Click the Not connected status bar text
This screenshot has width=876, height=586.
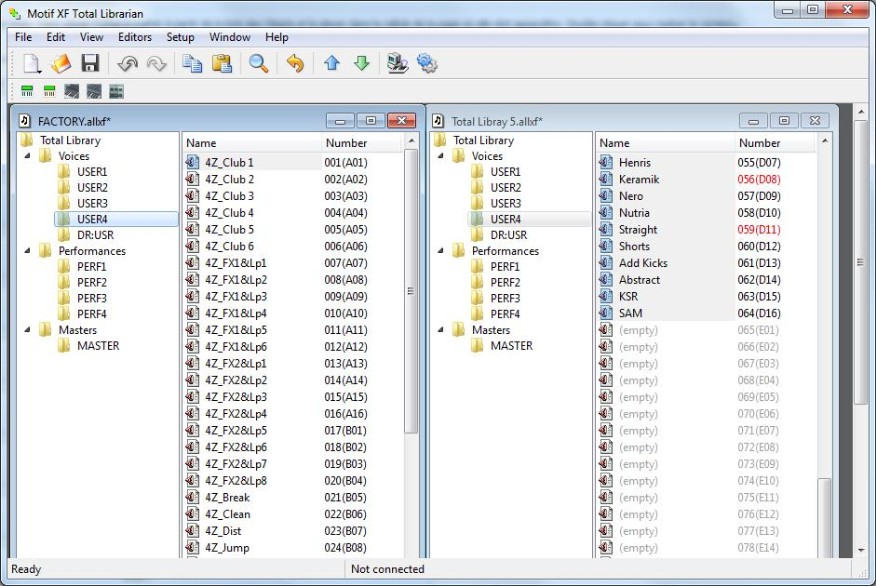tap(388, 569)
